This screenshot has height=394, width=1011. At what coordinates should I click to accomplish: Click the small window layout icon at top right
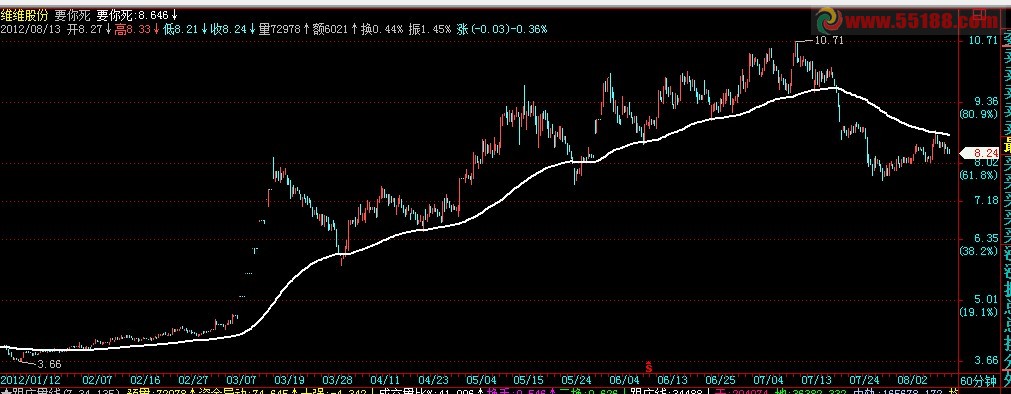click(979, 13)
